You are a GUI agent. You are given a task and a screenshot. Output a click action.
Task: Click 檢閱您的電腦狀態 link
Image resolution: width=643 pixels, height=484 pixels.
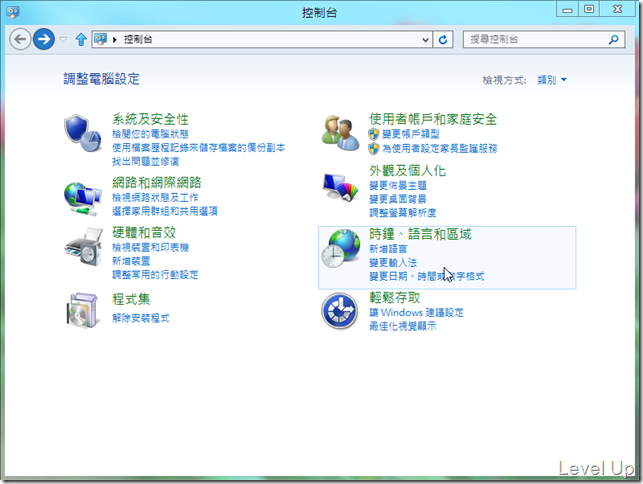150,134
